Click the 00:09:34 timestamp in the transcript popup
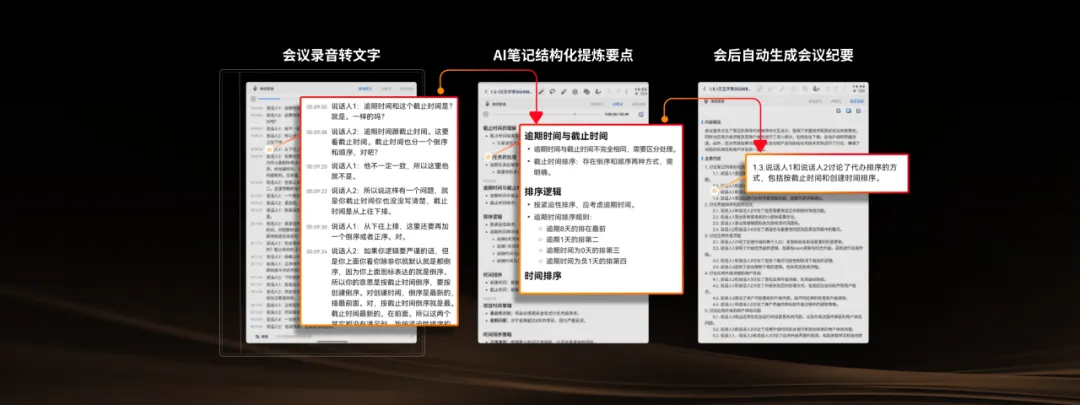This screenshot has width=1080, height=405. click(x=317, y=251)
